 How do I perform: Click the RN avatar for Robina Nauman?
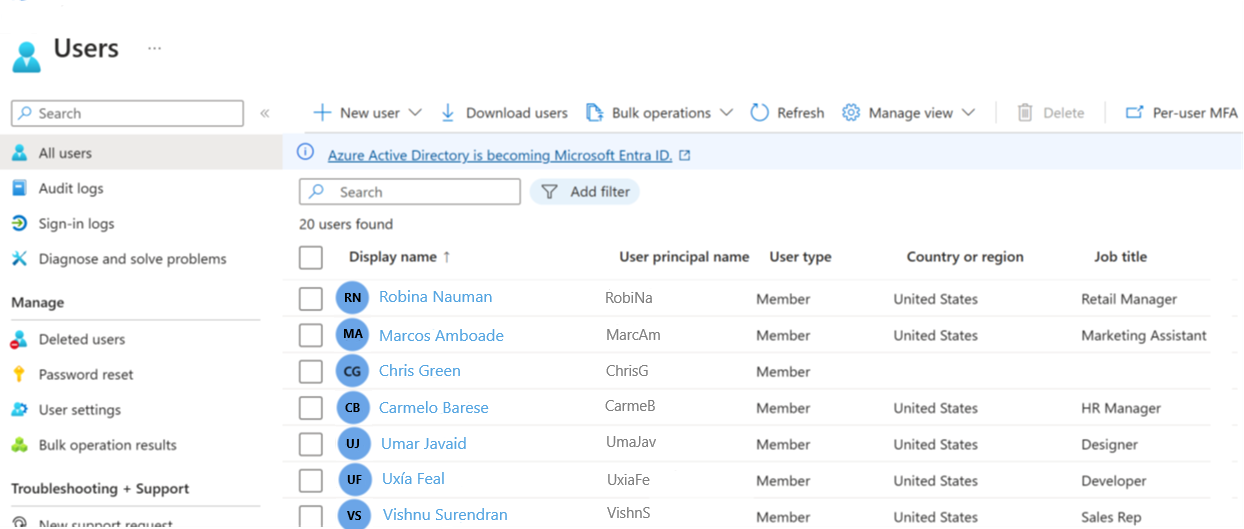352,298
